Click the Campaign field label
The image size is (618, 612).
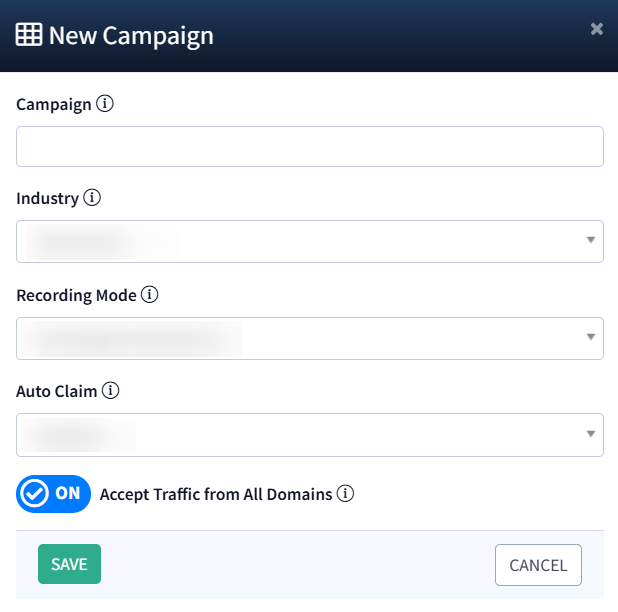54,104
